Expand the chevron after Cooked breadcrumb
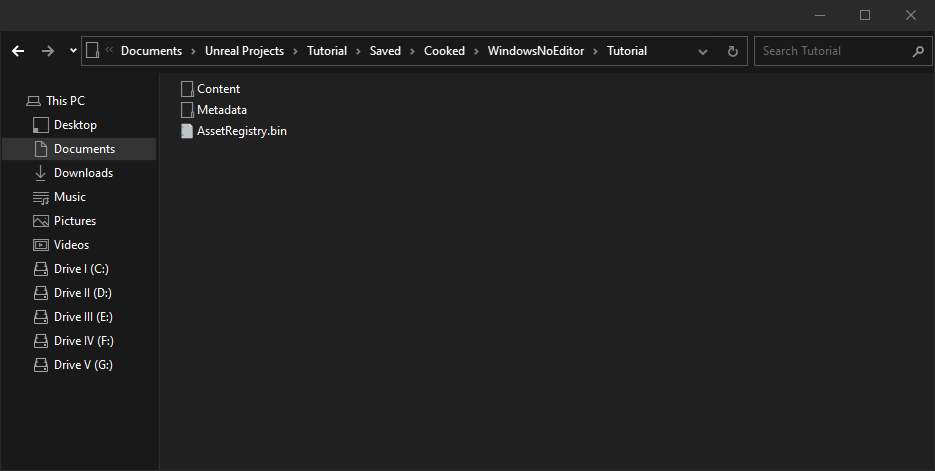Viewport: 935px width, 471px height. pyautogui.click(x=477, y=51)
